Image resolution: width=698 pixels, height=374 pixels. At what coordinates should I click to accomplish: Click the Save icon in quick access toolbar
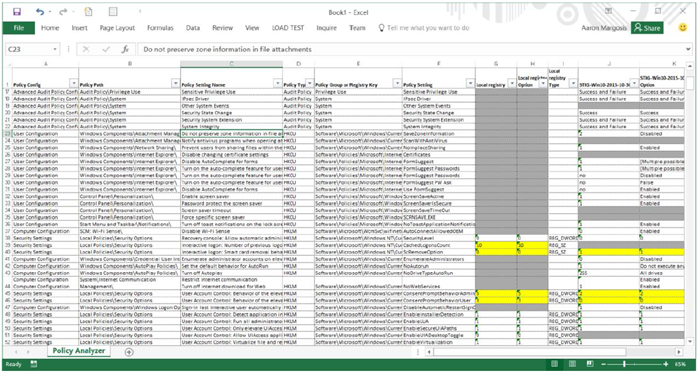pyautogui.click(x=17, y=12)
